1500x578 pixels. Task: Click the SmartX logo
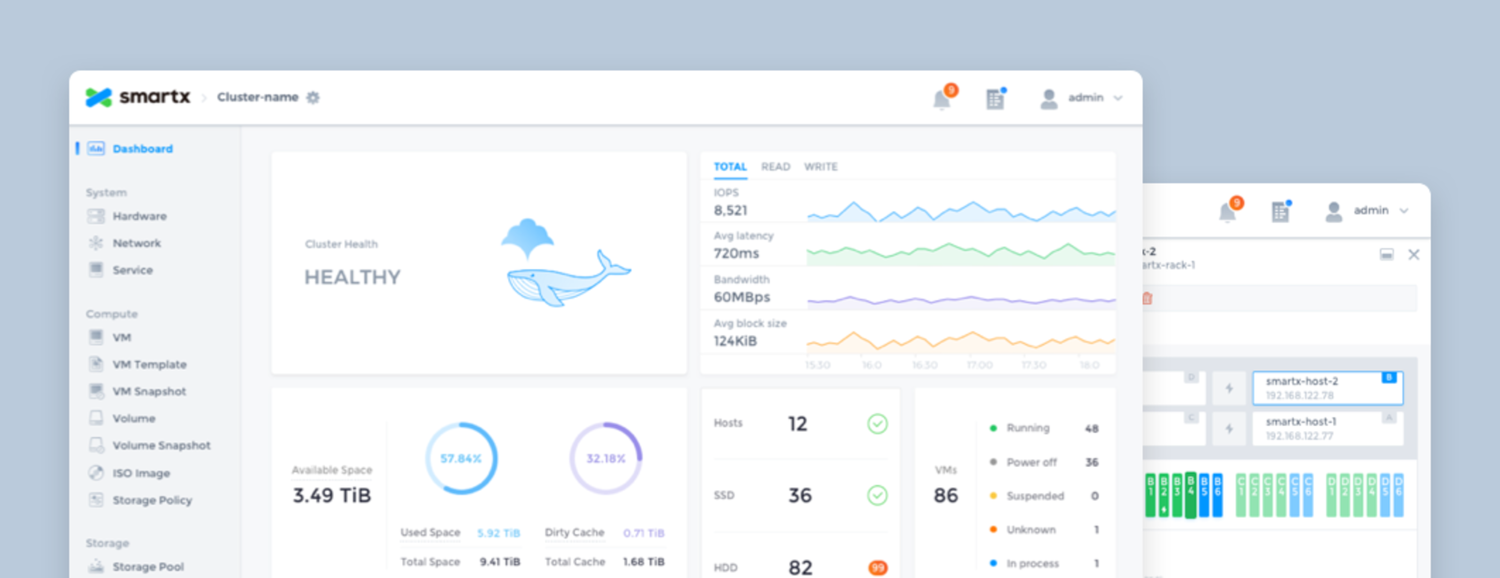click(x=136, y=97)
